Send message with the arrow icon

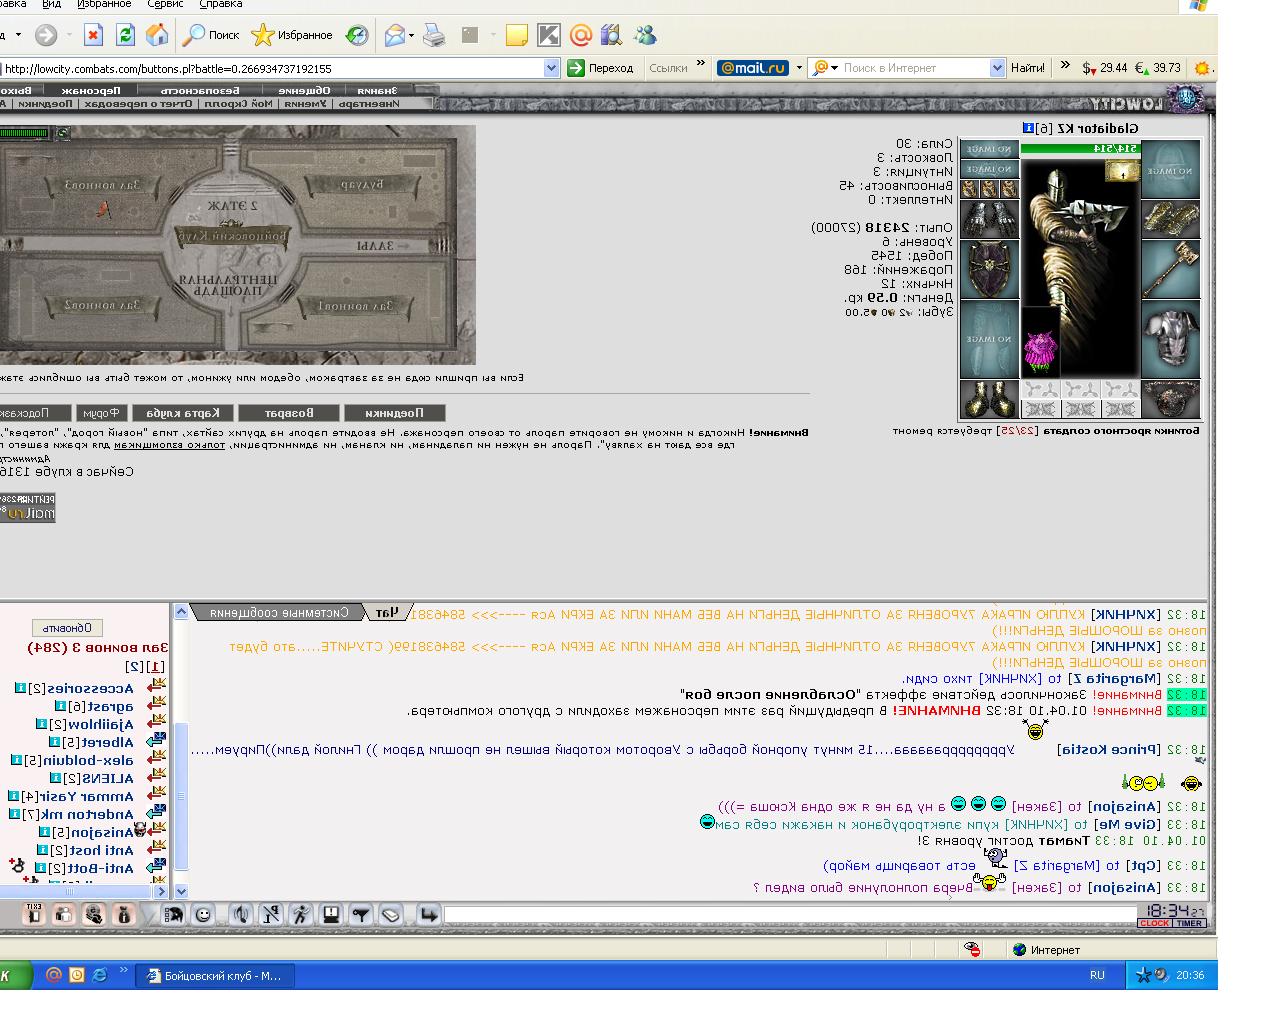click(x=429, y=914)
